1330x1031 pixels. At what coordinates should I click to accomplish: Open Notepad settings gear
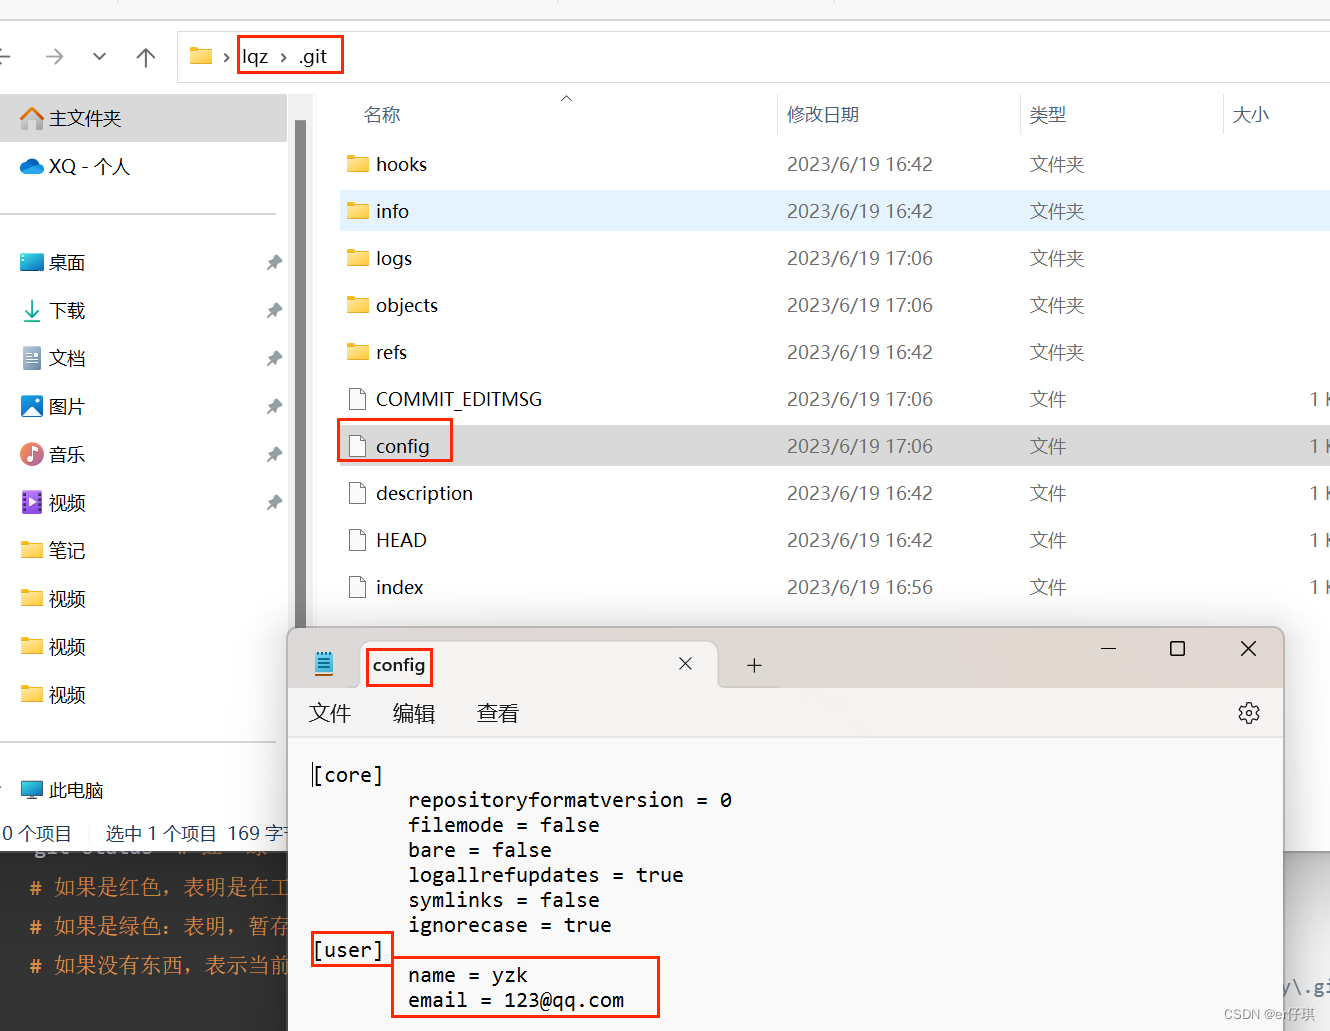point(1249,713)
